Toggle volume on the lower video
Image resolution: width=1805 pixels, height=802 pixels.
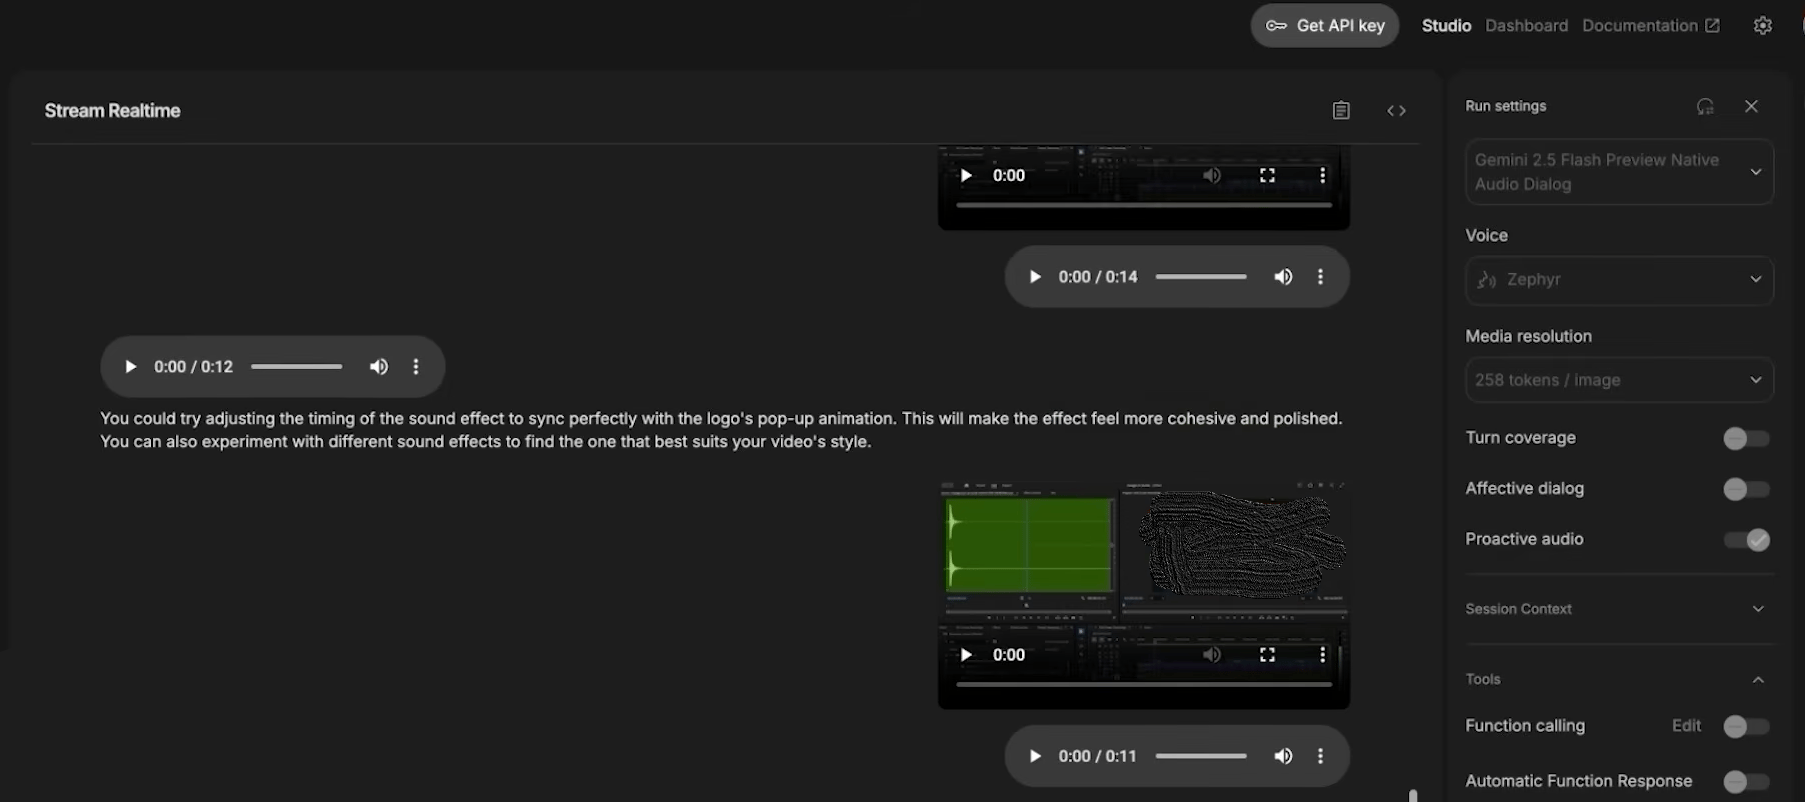(x=1212, y=655)
